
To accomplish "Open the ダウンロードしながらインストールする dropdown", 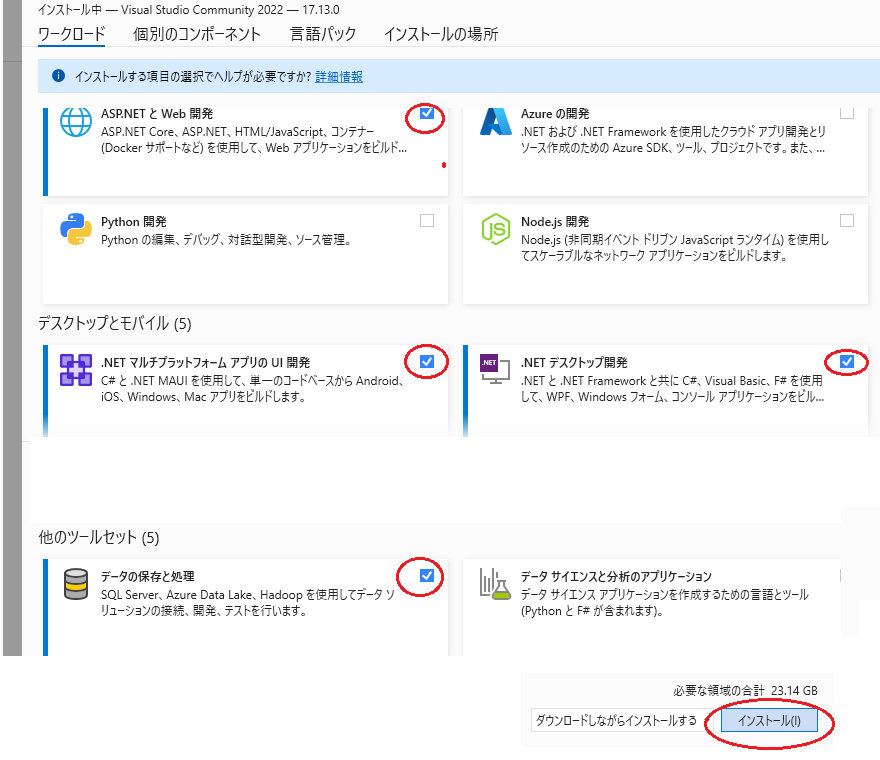I will (x=614, y=720).
